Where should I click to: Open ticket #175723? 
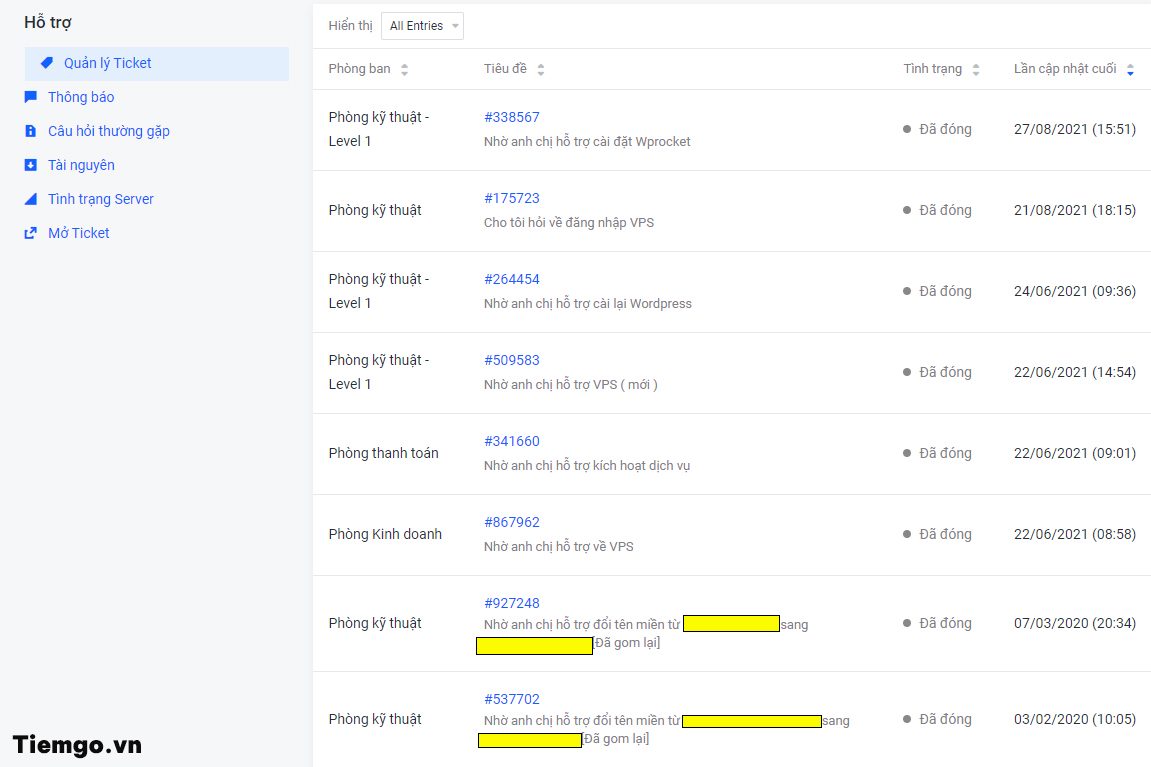tap(511, 198)
